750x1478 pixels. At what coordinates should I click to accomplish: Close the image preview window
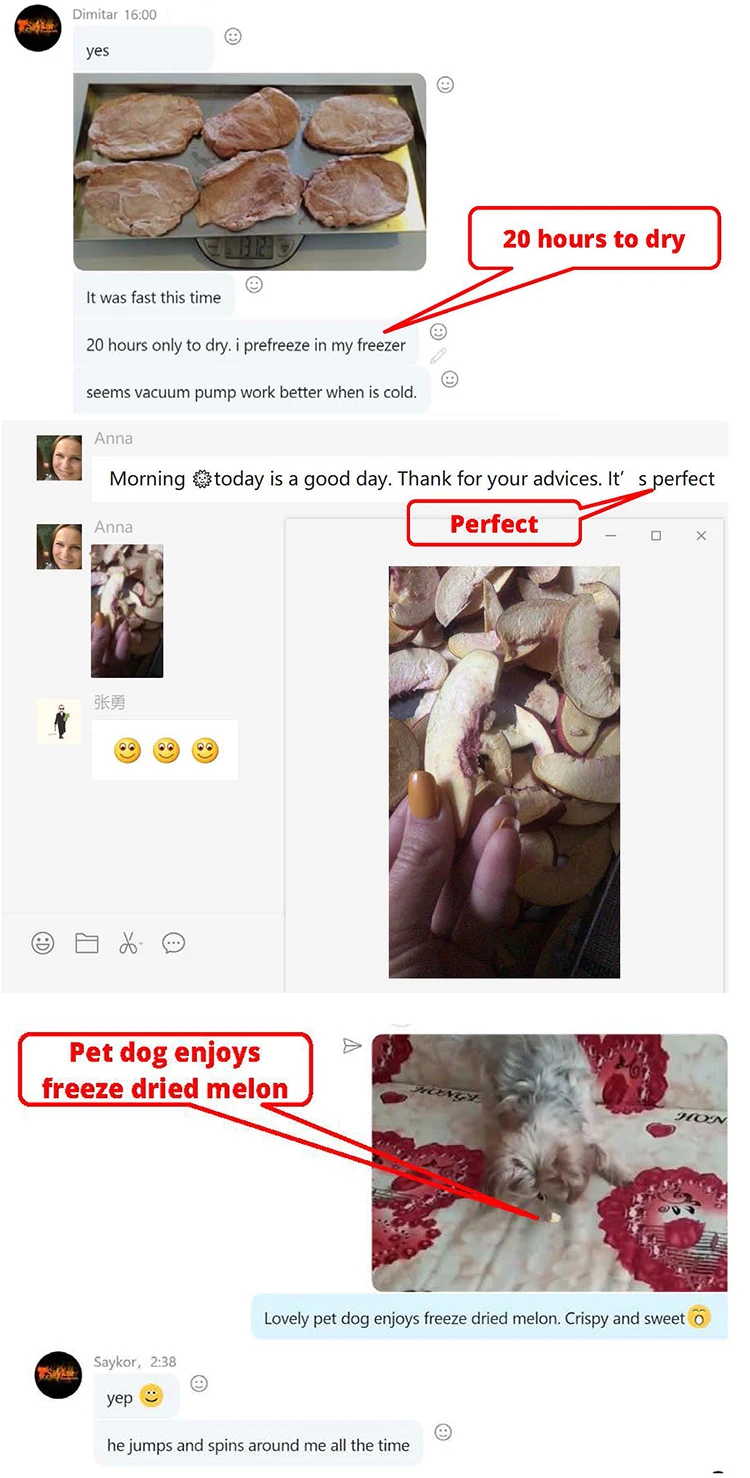click(701, 536)
